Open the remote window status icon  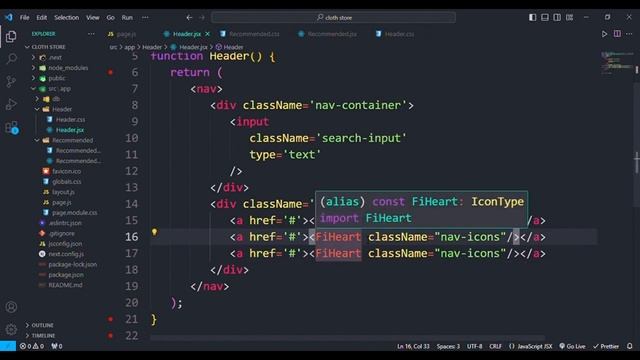[x=8, y=346]
